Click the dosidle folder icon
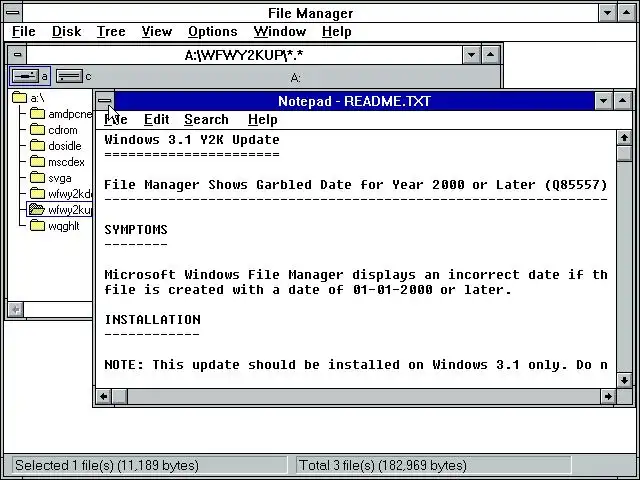Viewport: 640px width, 480px height. 37,146
